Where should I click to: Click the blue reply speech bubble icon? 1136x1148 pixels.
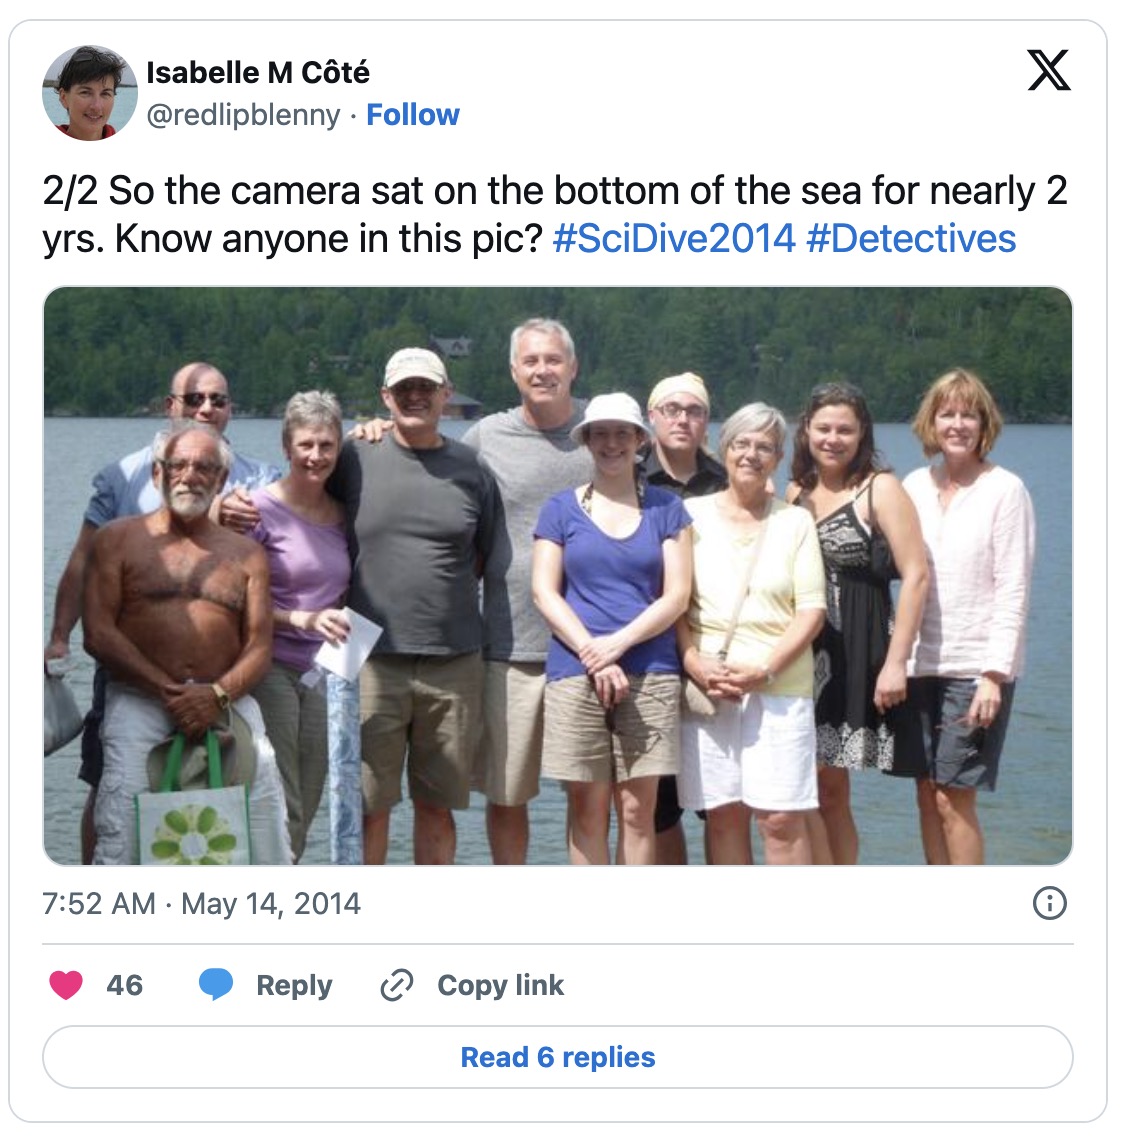216,985
